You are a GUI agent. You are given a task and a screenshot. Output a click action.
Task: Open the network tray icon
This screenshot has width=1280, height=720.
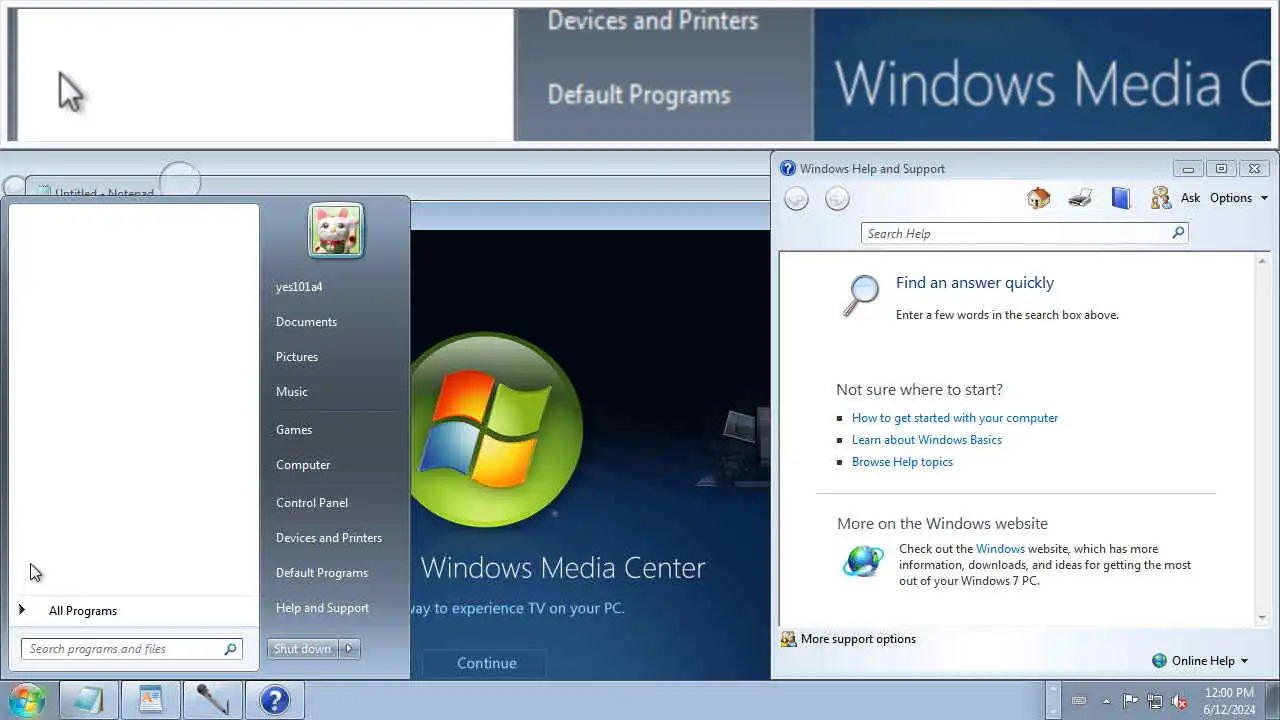(1155, 701)
